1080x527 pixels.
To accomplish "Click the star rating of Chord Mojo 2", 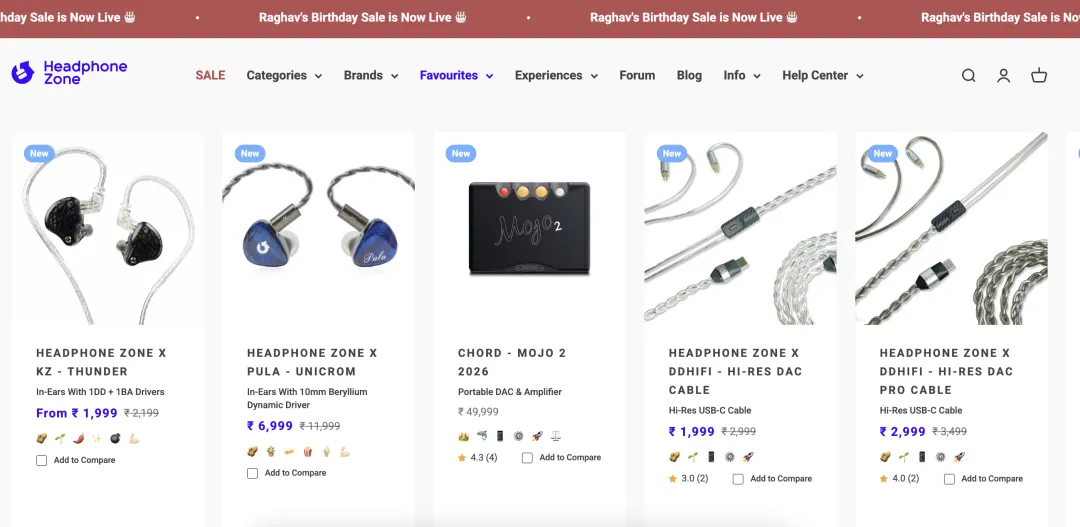I will click(477, 458).
